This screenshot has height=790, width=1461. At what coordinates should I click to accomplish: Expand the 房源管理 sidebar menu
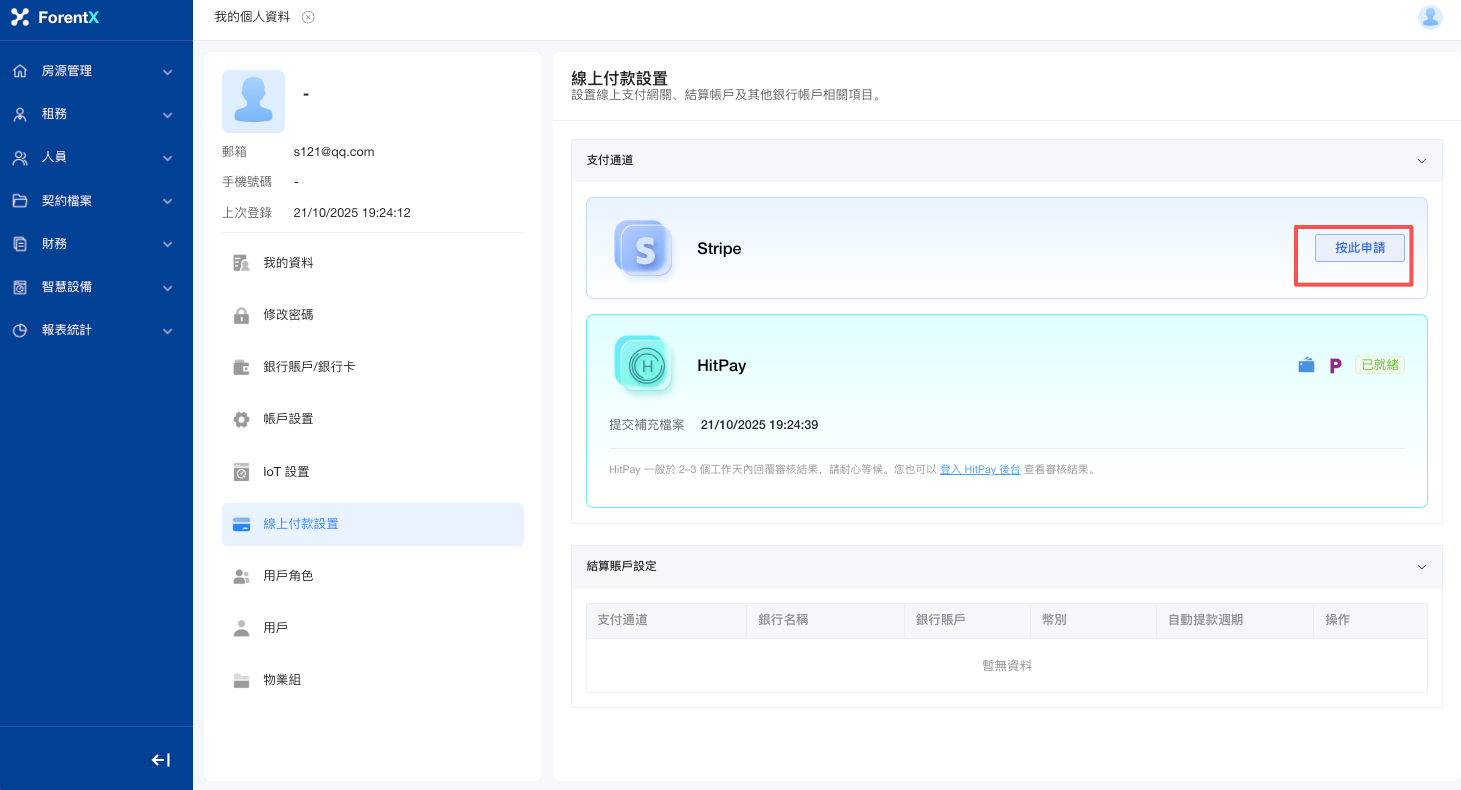(x=96, y=71)
